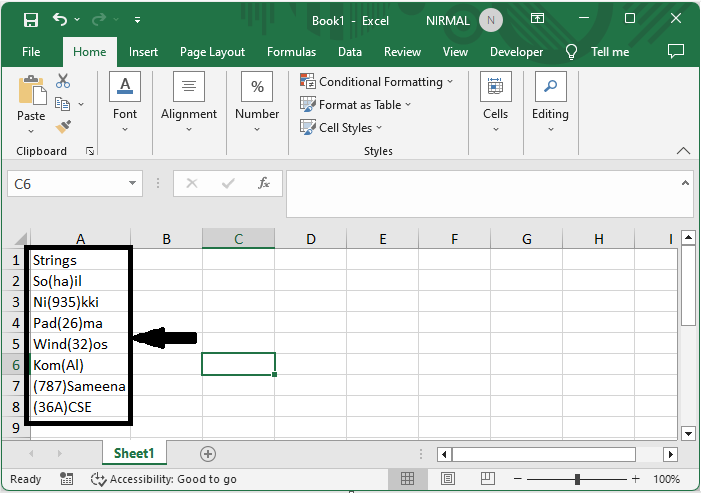
Task: Click the NIRMAL account avatar
Action: [490, 21]
